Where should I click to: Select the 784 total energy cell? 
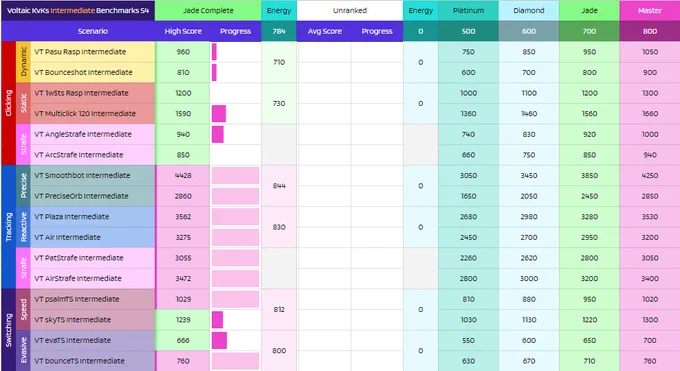[x=279, y=31]
